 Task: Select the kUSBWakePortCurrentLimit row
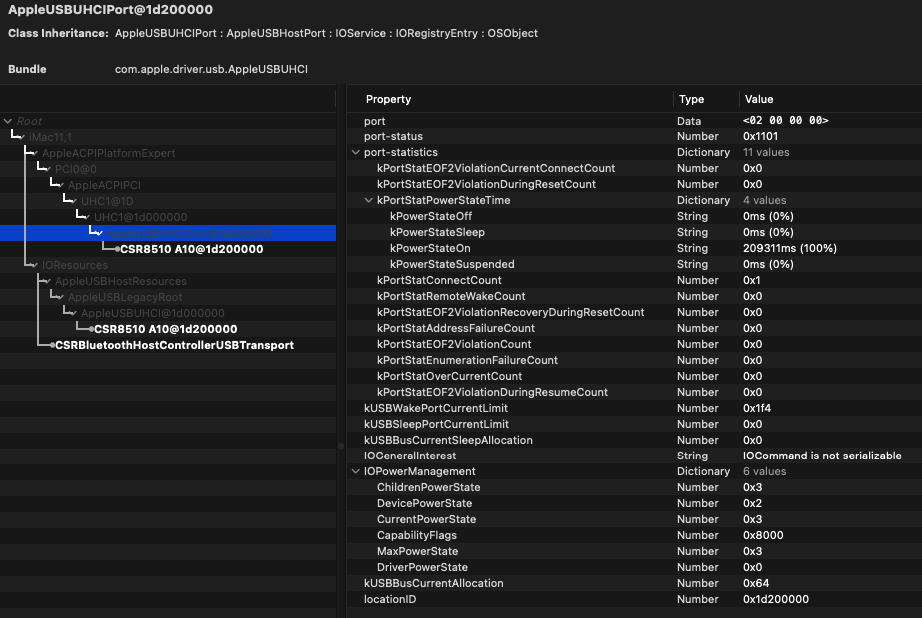[634, 408]
